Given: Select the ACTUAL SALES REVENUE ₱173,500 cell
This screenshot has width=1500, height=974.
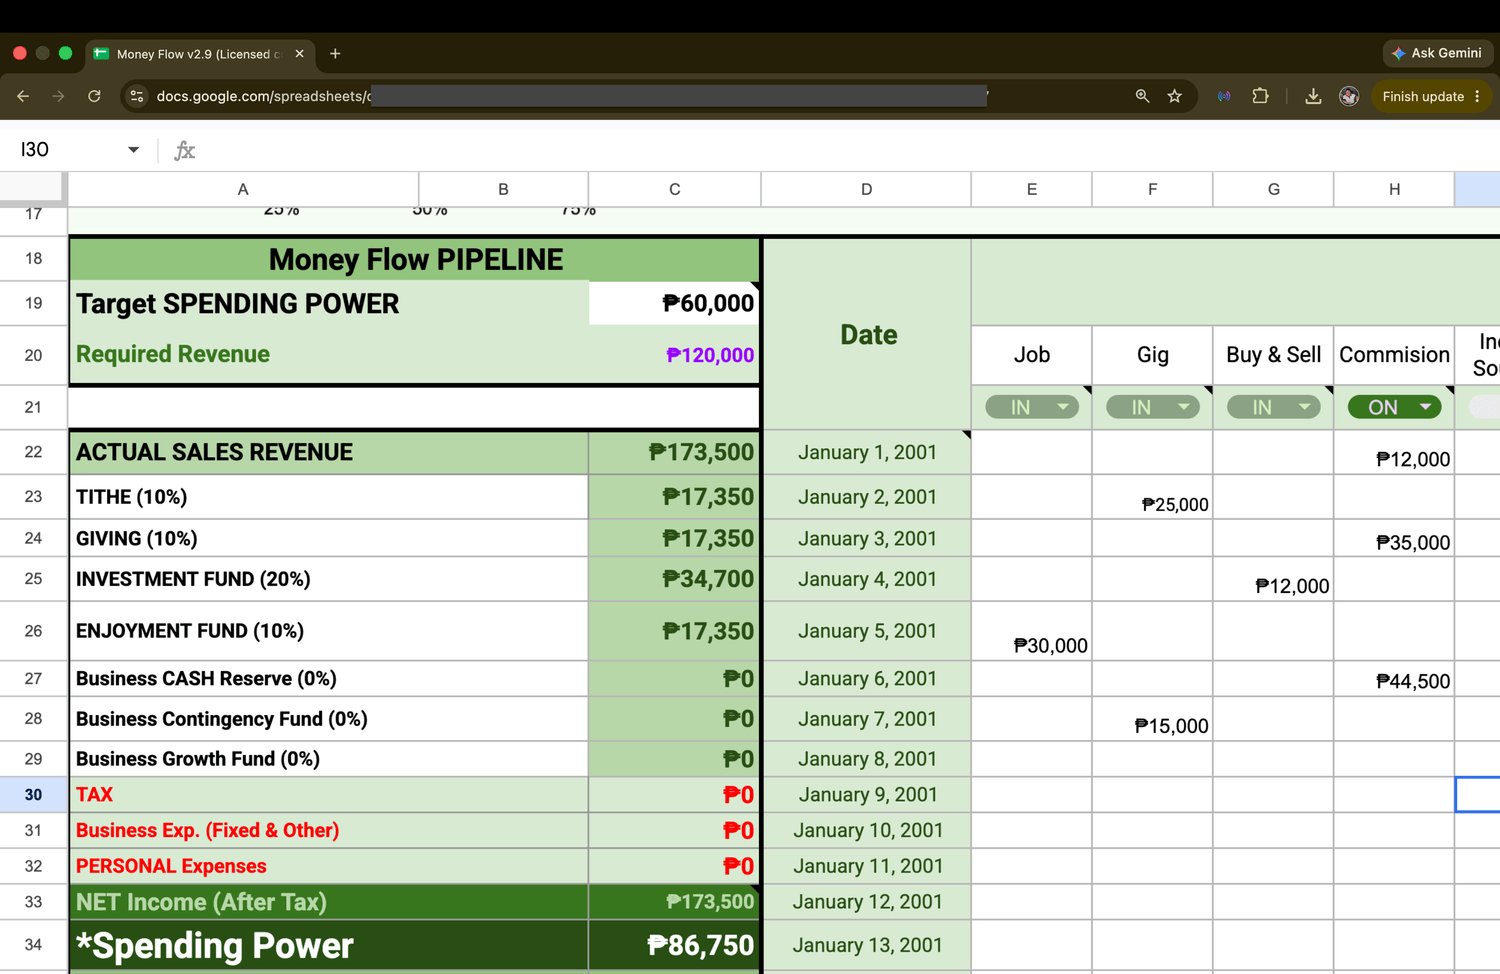Looking at the screenshot, I should point(674,452).
